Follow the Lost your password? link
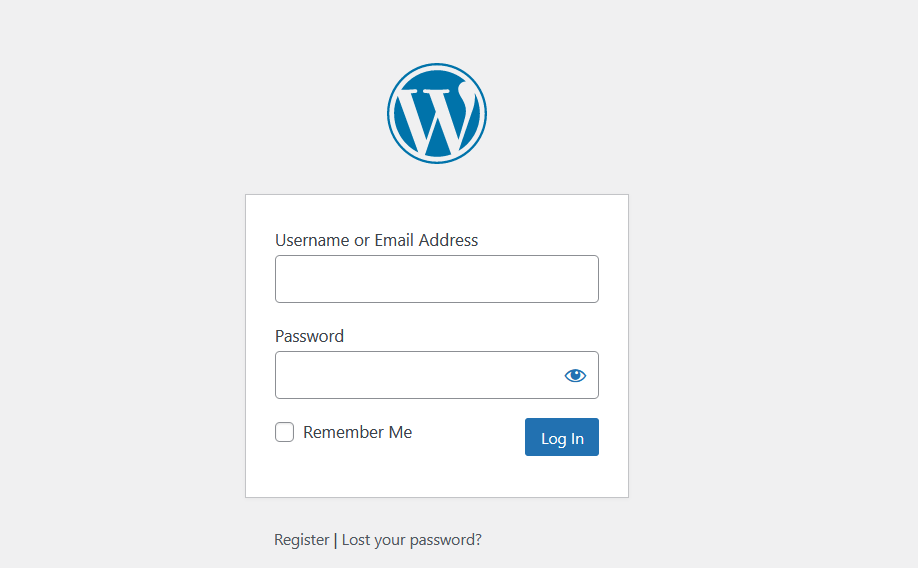The image size is (918, 568). [411, 539]
